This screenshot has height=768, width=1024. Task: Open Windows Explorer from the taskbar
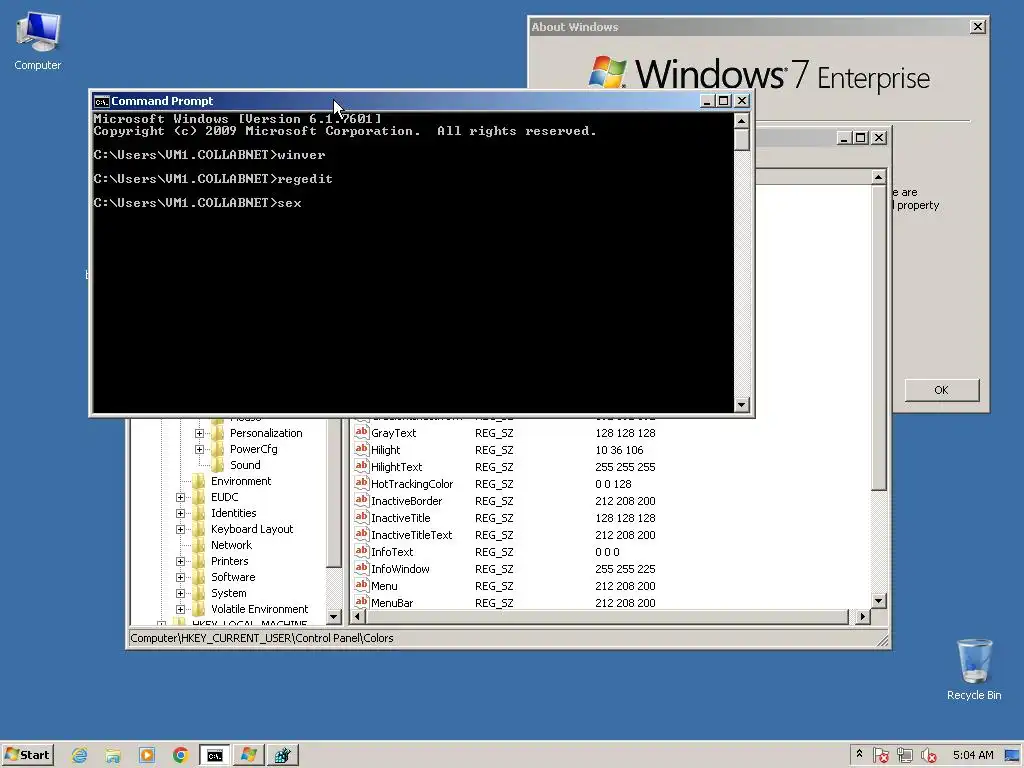pos(113,756)
